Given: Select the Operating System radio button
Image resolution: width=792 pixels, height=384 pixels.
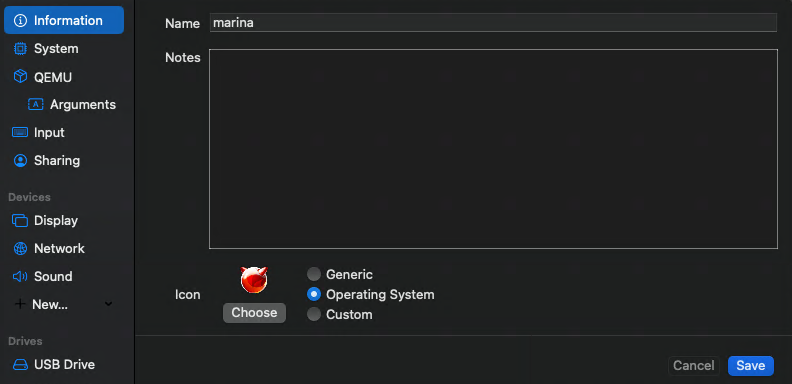Looking at the screenshot, I should click(x=314, y=294).
